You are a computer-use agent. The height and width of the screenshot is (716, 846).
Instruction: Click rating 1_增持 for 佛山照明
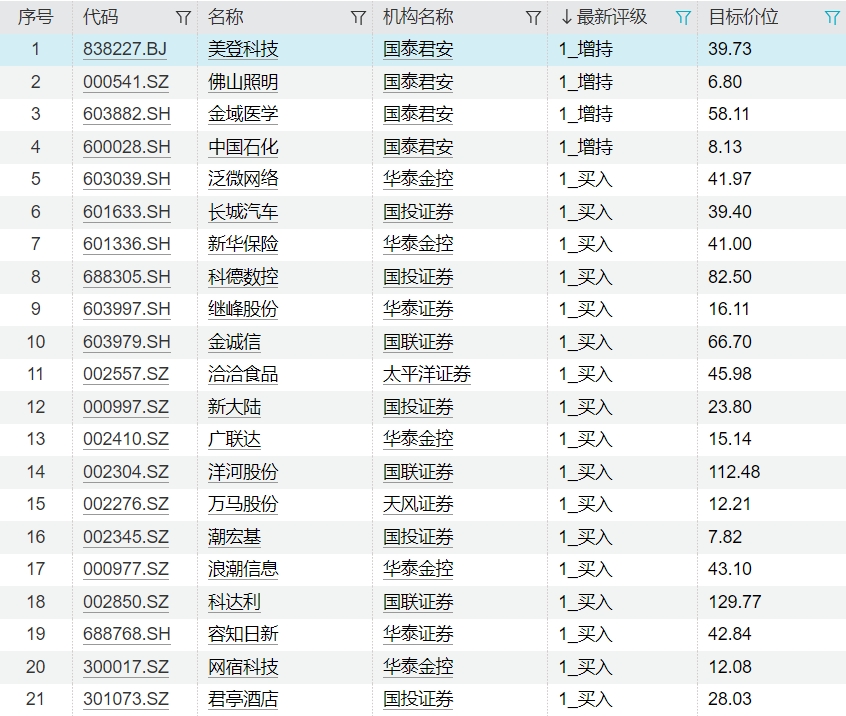585,82
